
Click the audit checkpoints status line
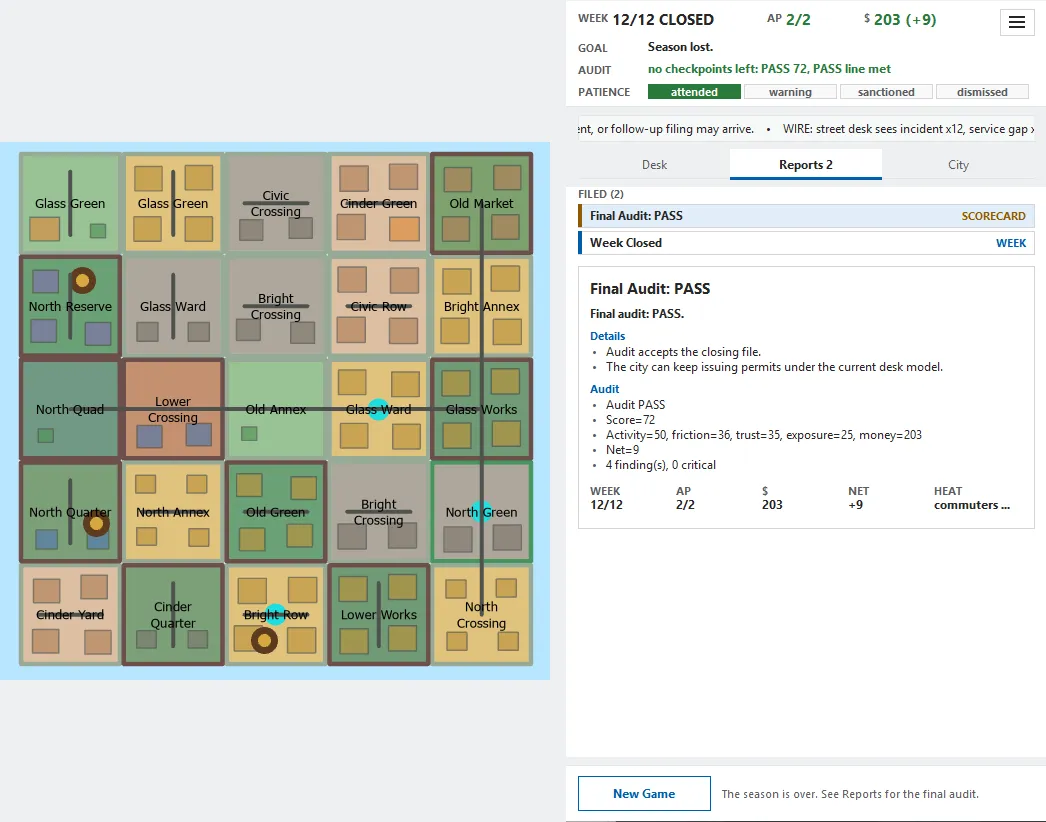pos(769,69)
